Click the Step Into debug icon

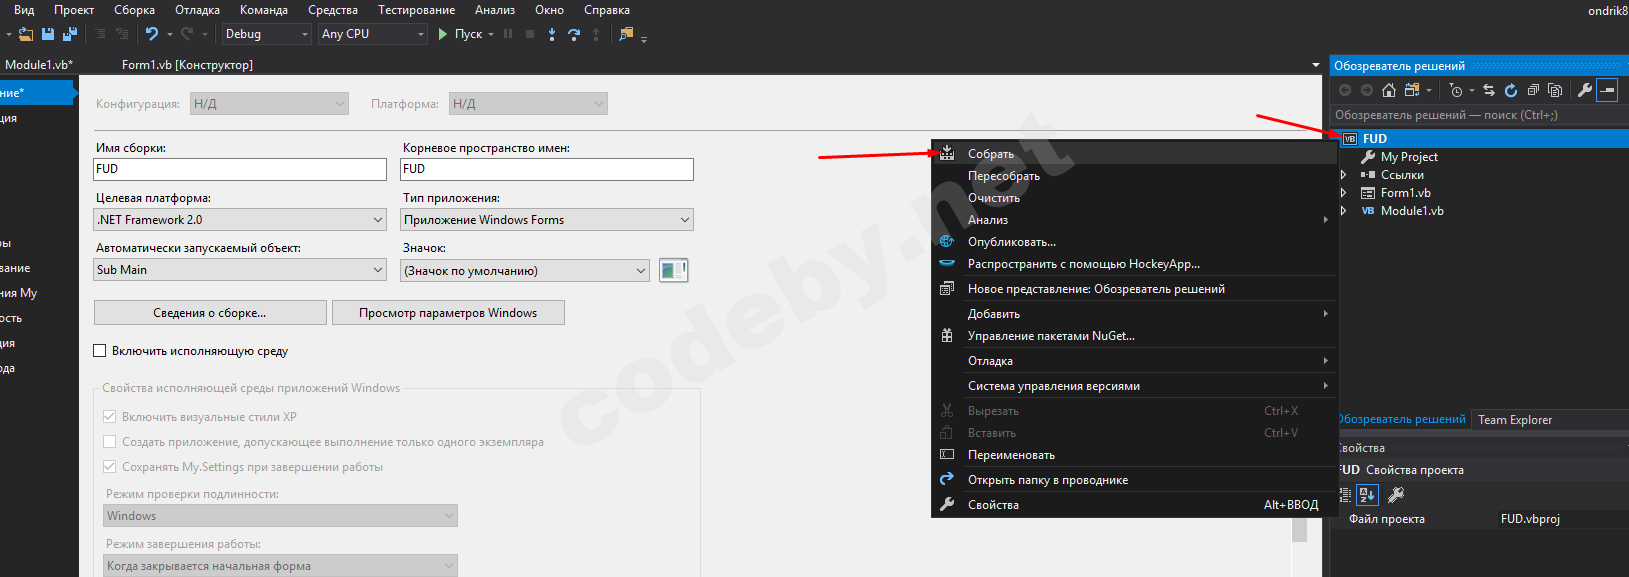click(552, 34)
